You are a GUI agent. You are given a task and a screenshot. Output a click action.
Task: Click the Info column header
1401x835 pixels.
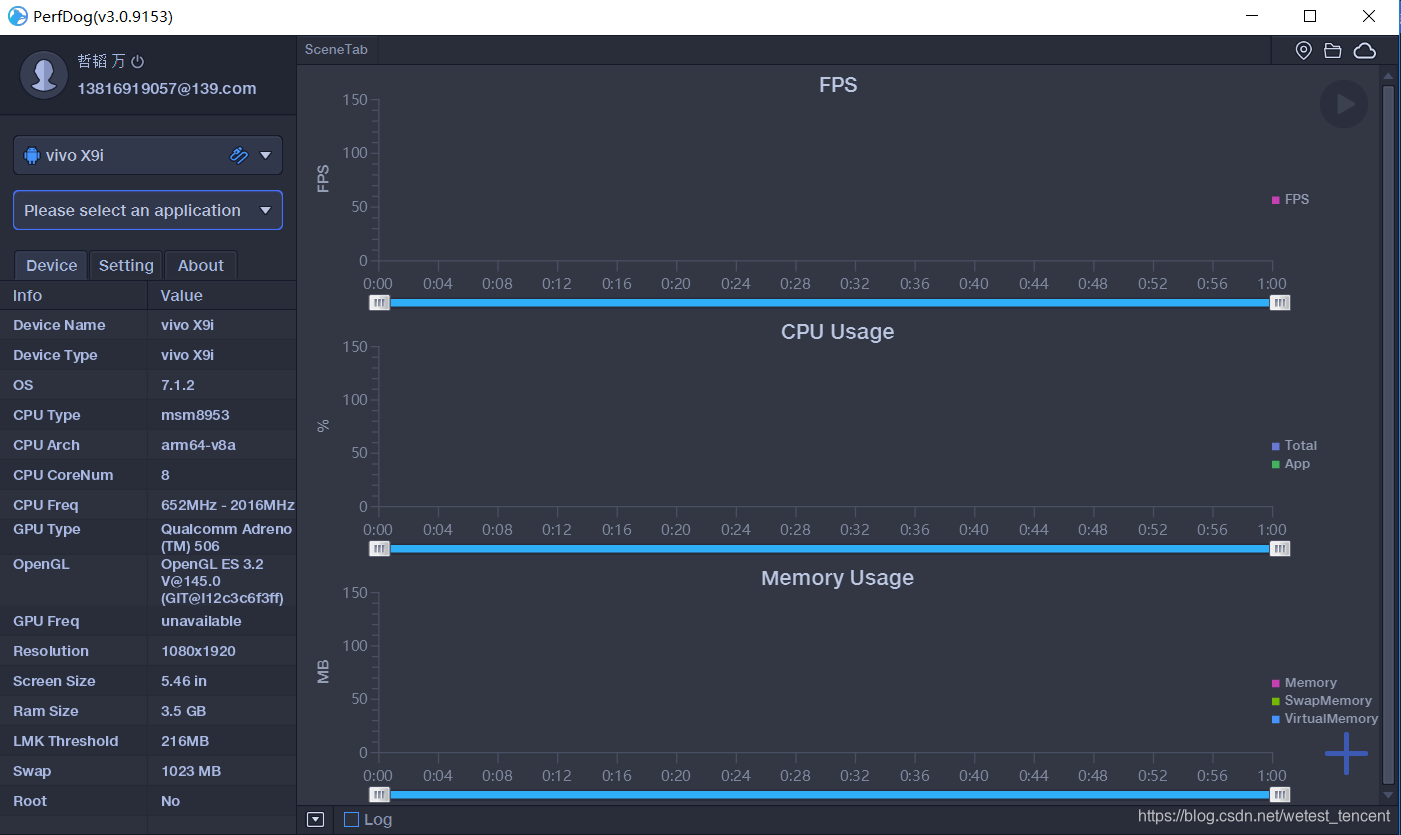tap(74, 295)
